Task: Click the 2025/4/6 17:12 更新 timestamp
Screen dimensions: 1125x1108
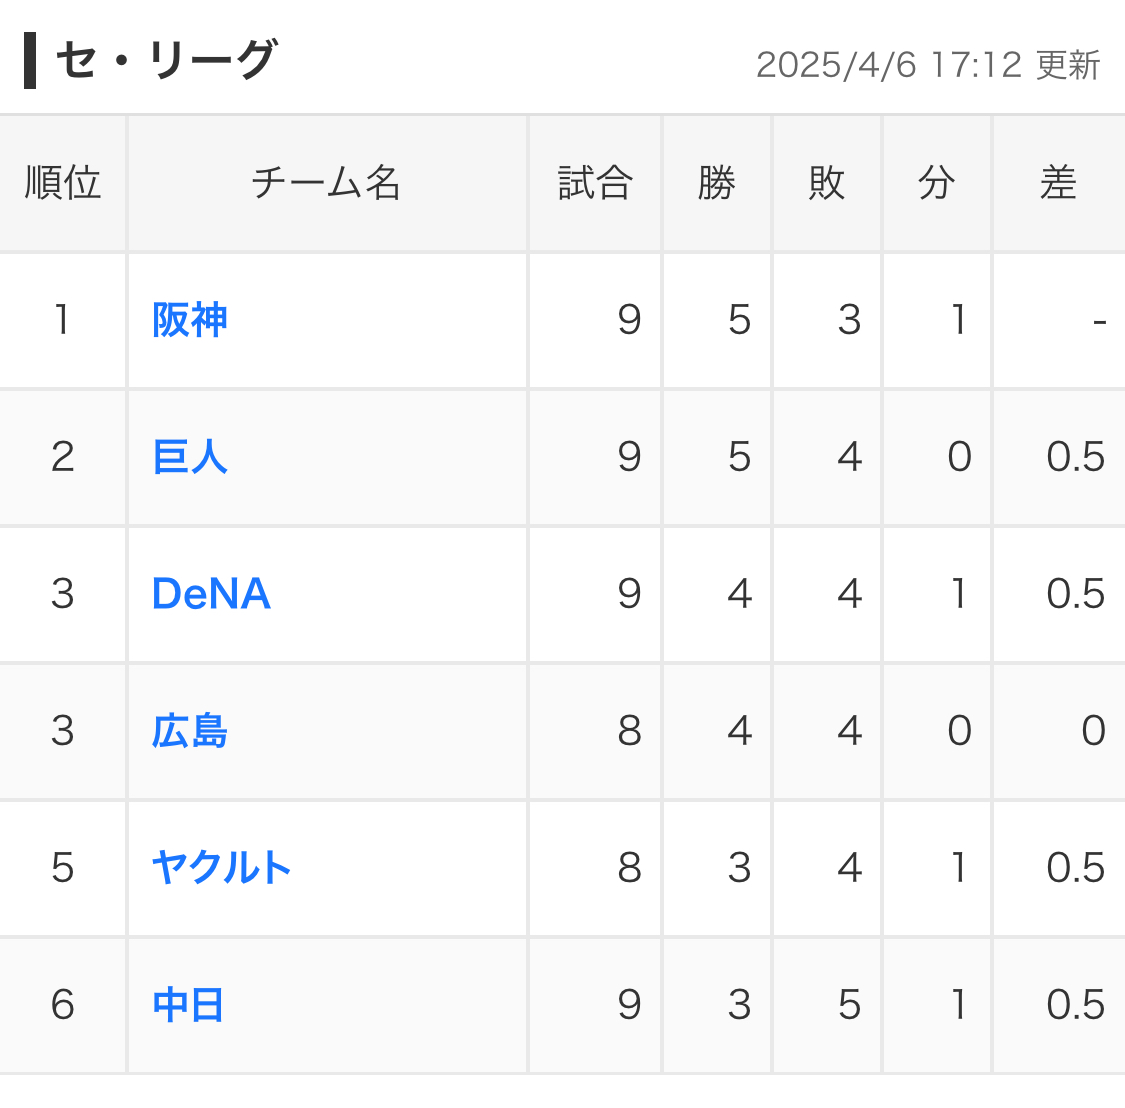Action: tap(928, 65)
